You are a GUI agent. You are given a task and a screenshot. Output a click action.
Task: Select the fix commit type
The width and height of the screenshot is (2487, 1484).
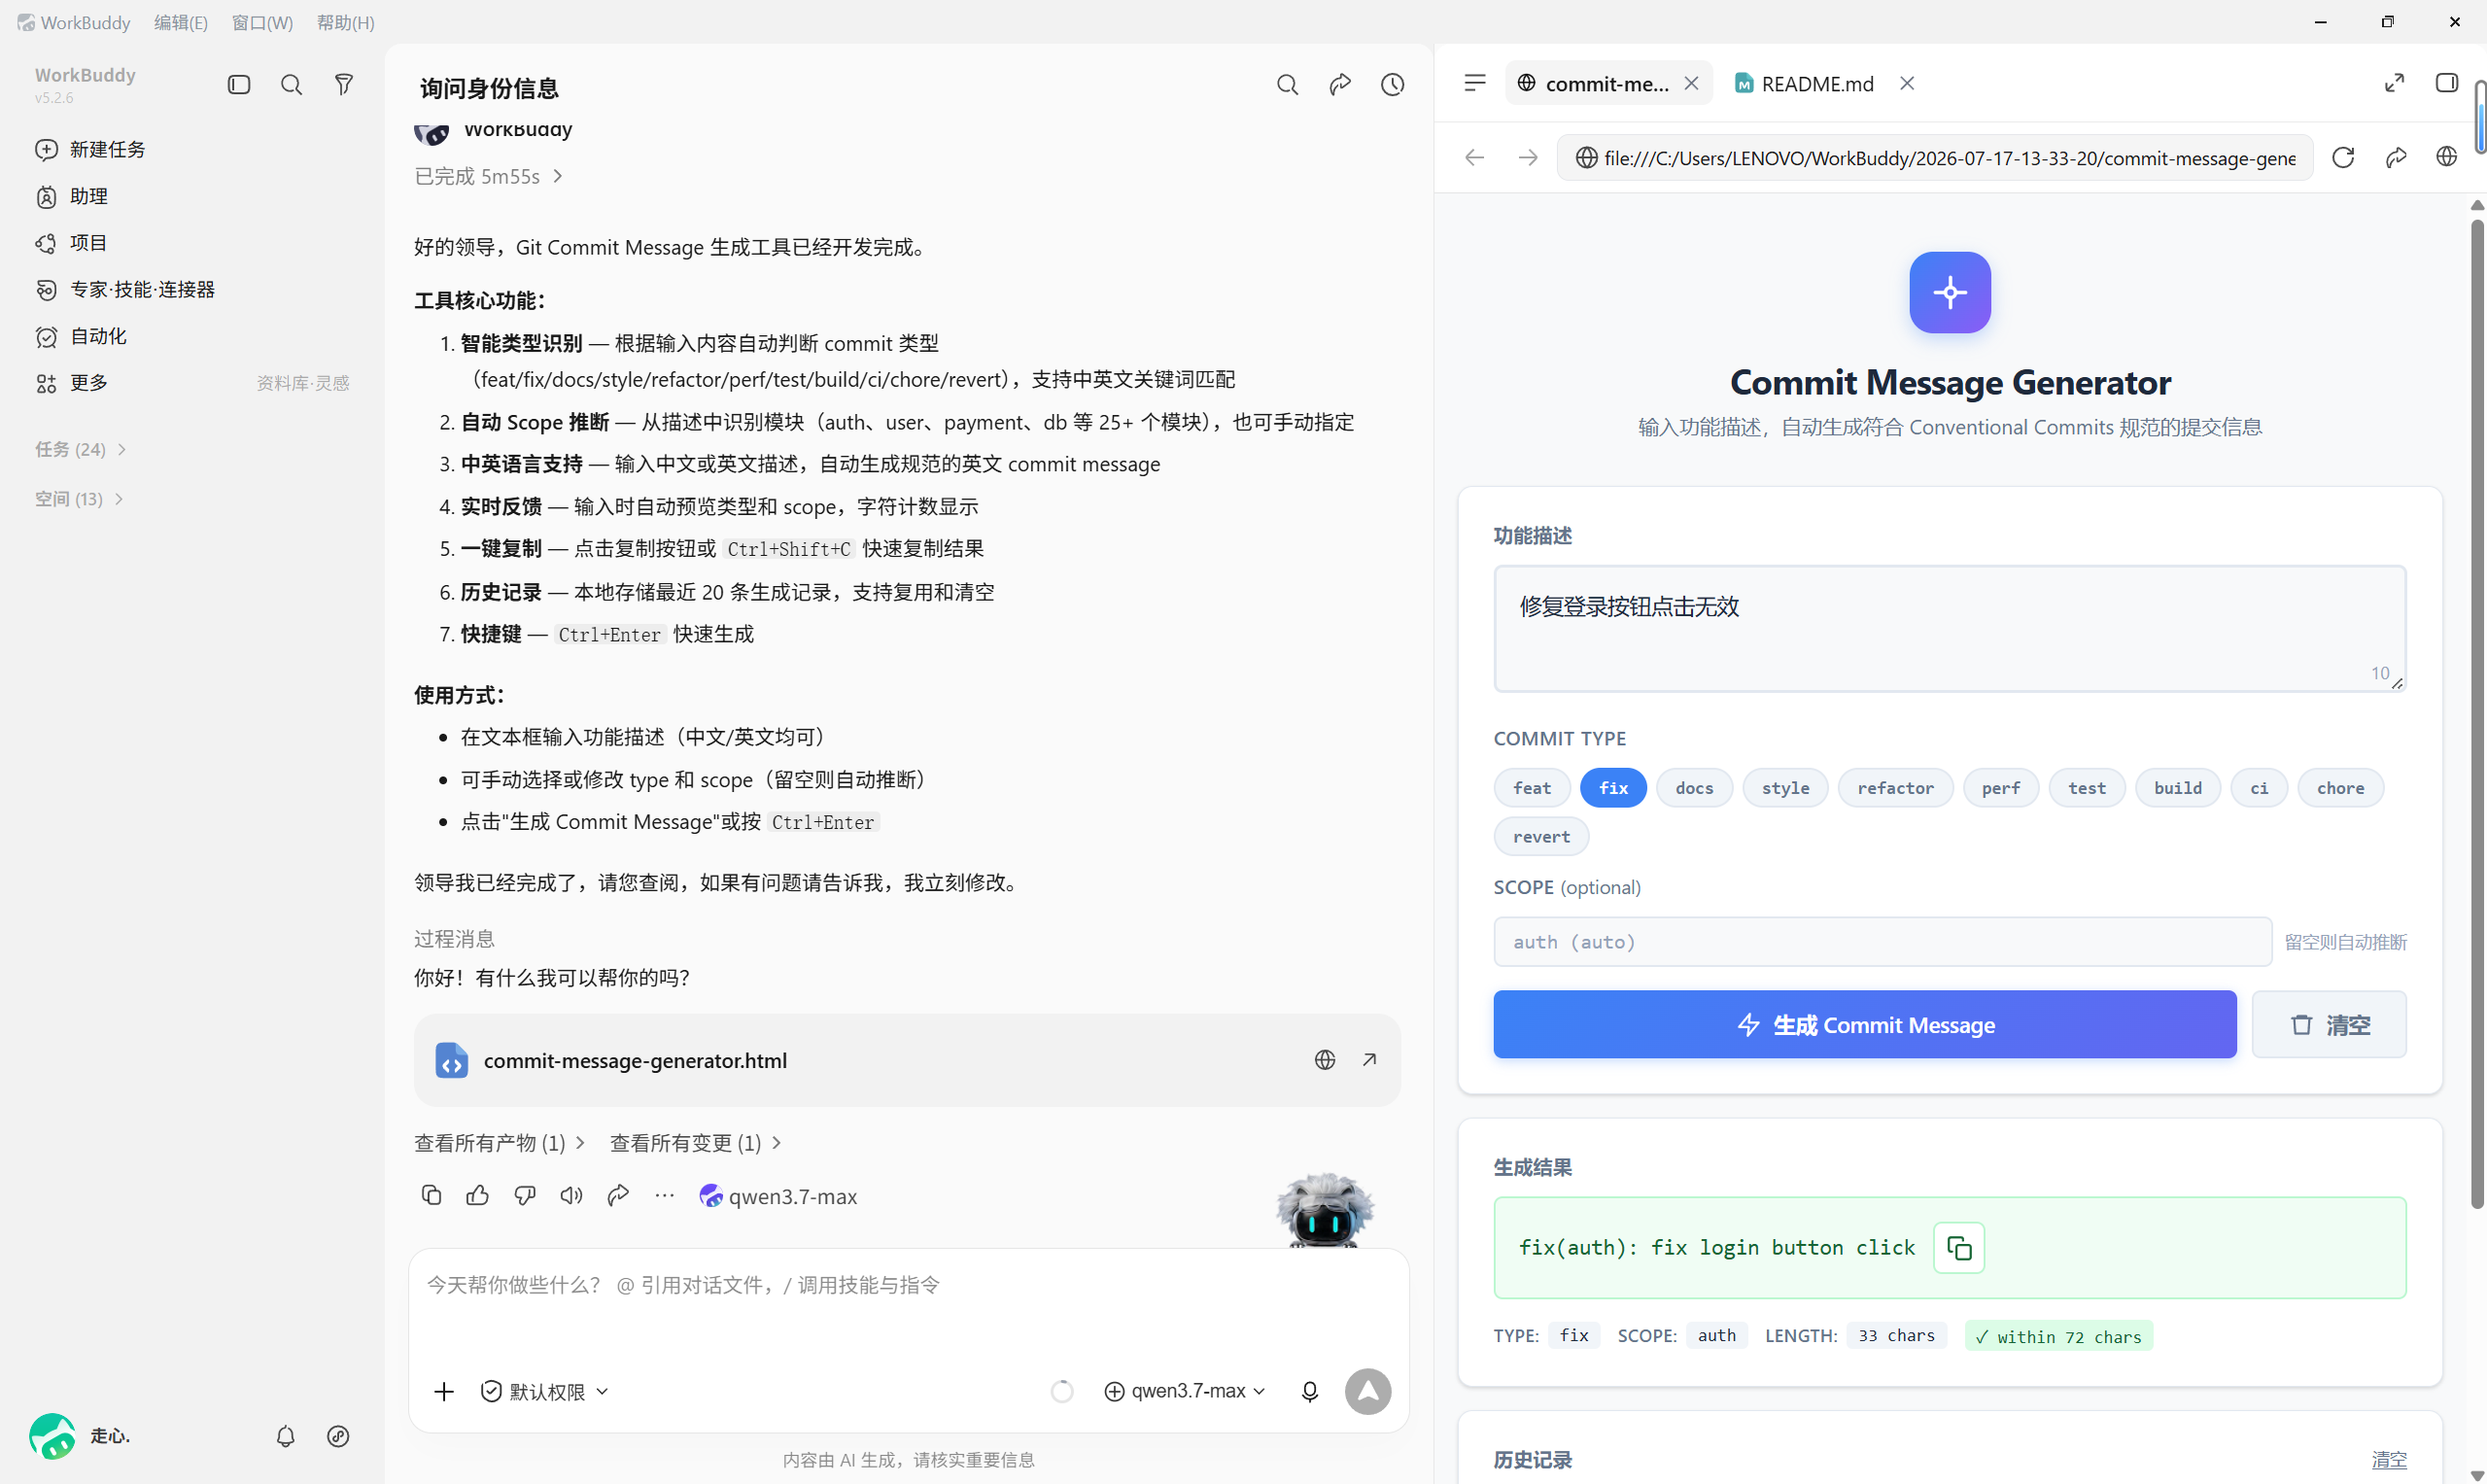click(1613, 788)
